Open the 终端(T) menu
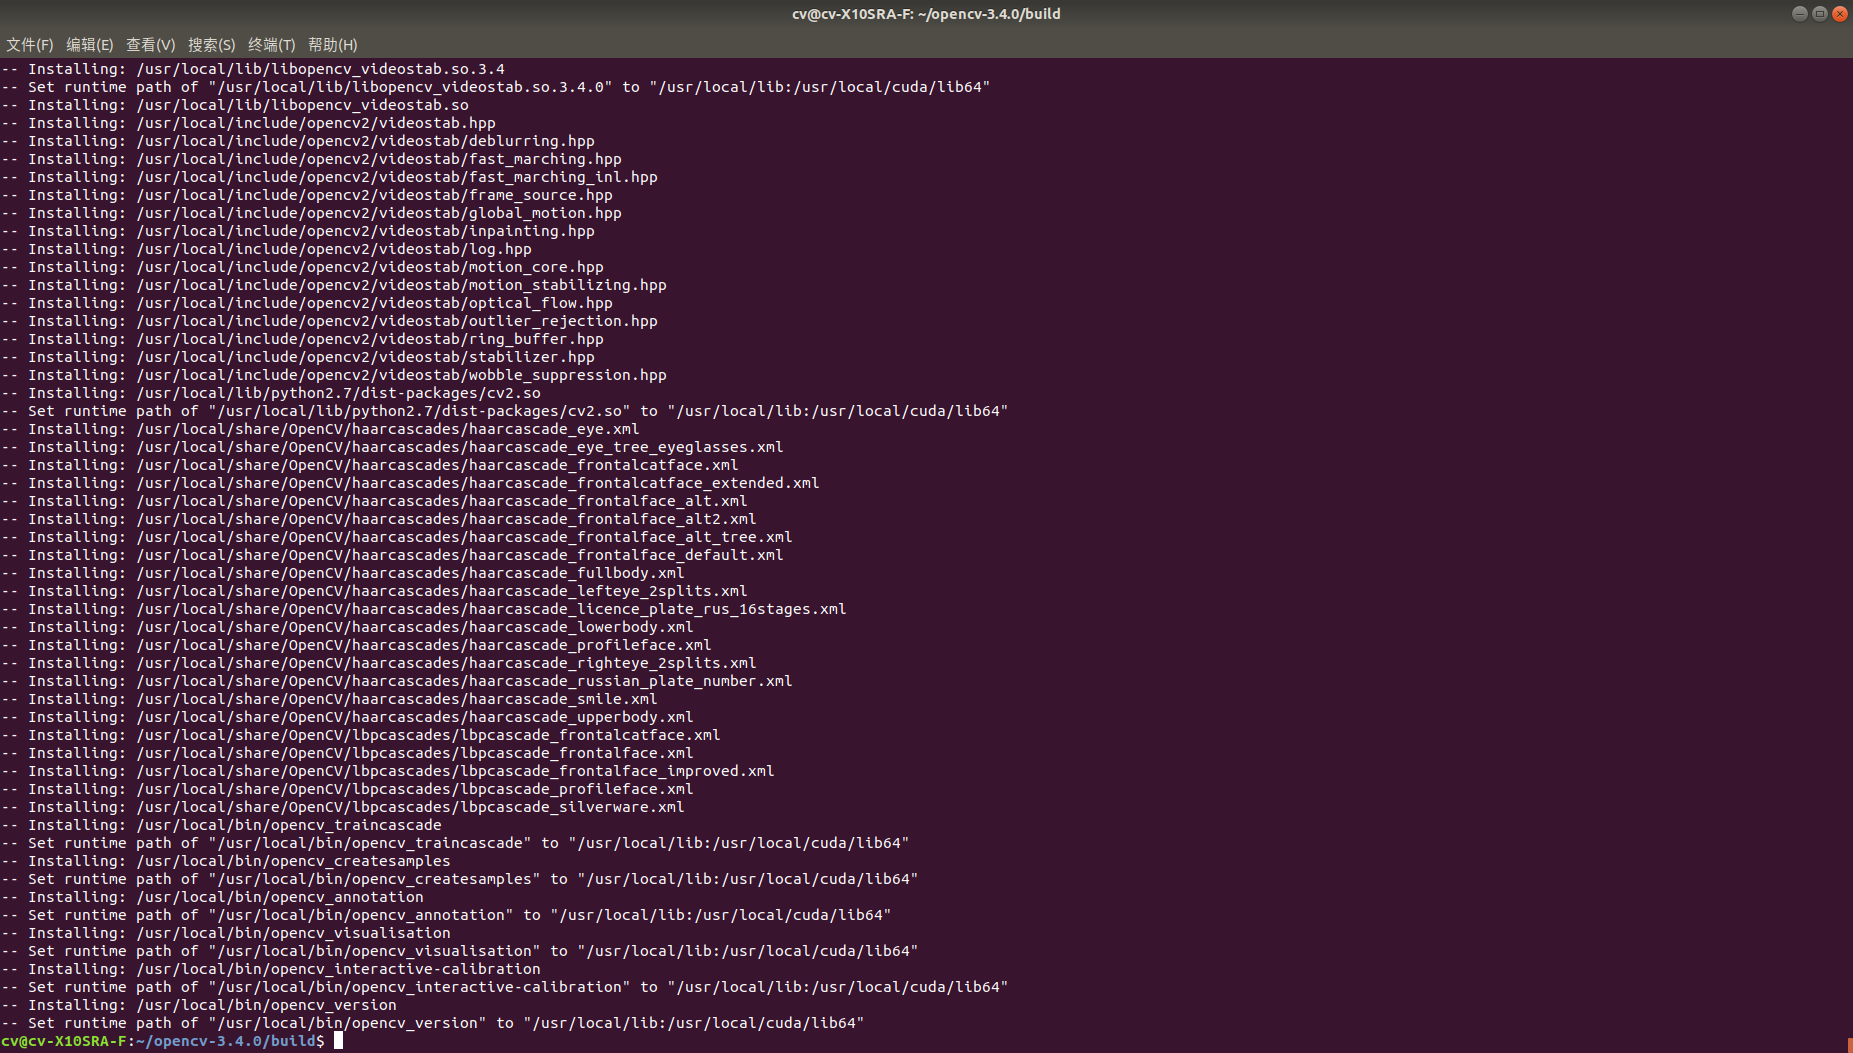The height and width of the screenshot is (1053, 1853). tap(271, 45)
